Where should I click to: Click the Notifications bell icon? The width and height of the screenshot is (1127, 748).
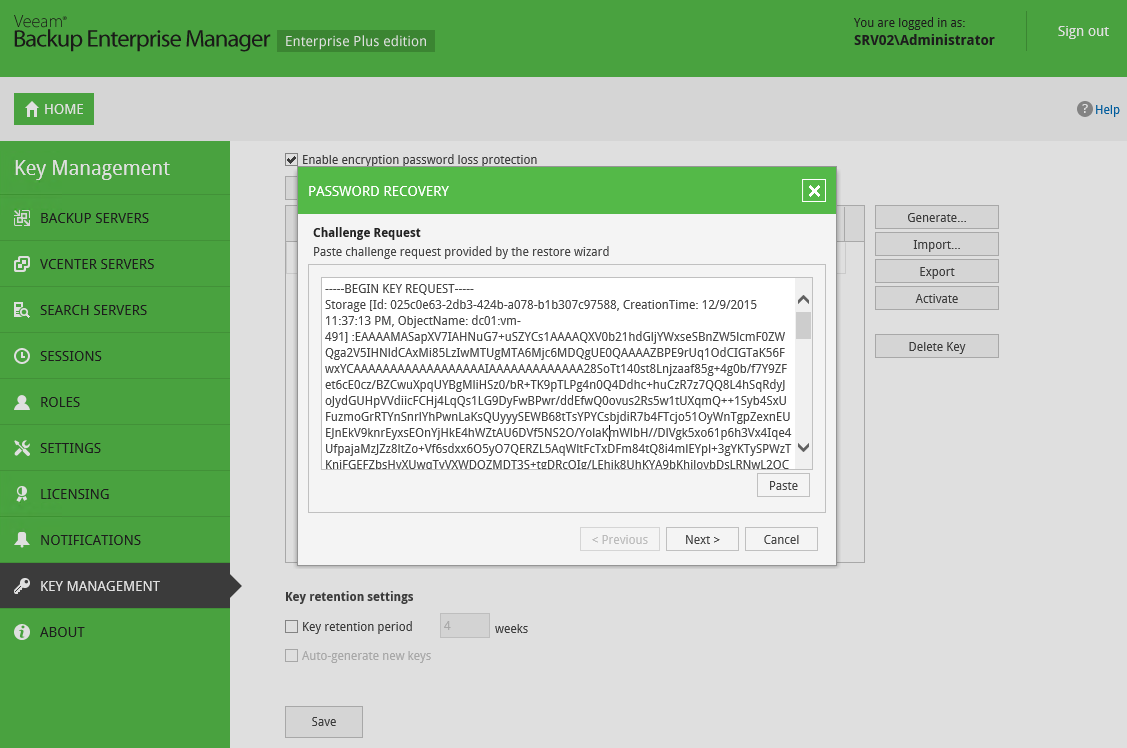point(21,540)
